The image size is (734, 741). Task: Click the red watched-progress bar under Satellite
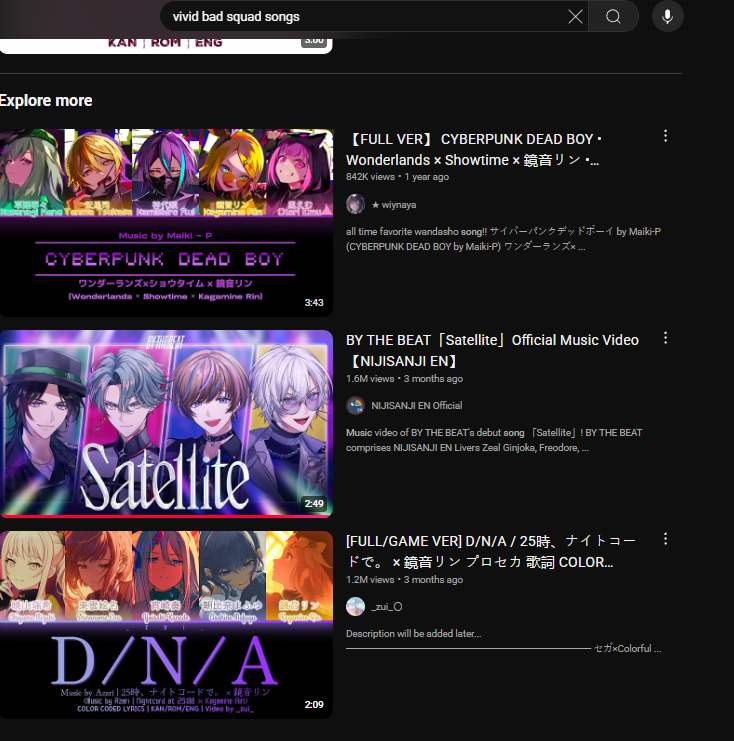pos(166,516)
